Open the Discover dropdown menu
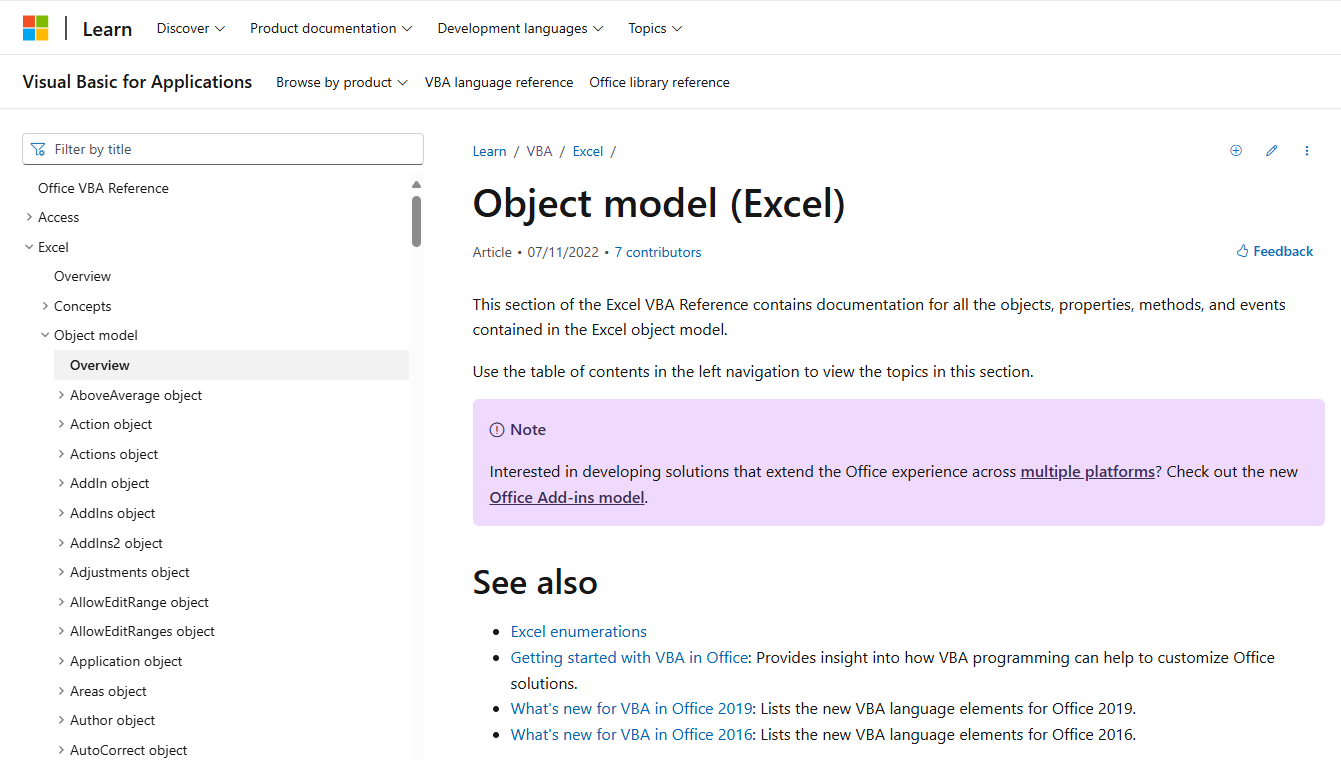The height and width of the screenshot is (760, 1341). (x=191, y=28)
